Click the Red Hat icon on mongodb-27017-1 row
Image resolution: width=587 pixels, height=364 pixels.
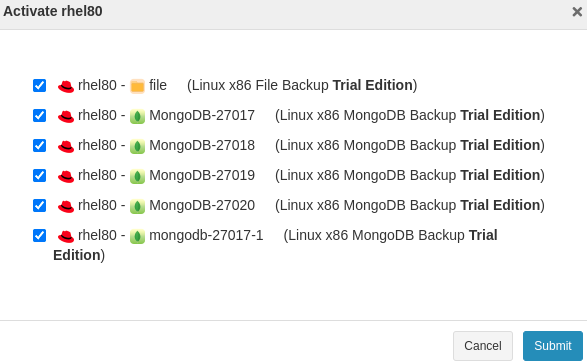(66, 237)
